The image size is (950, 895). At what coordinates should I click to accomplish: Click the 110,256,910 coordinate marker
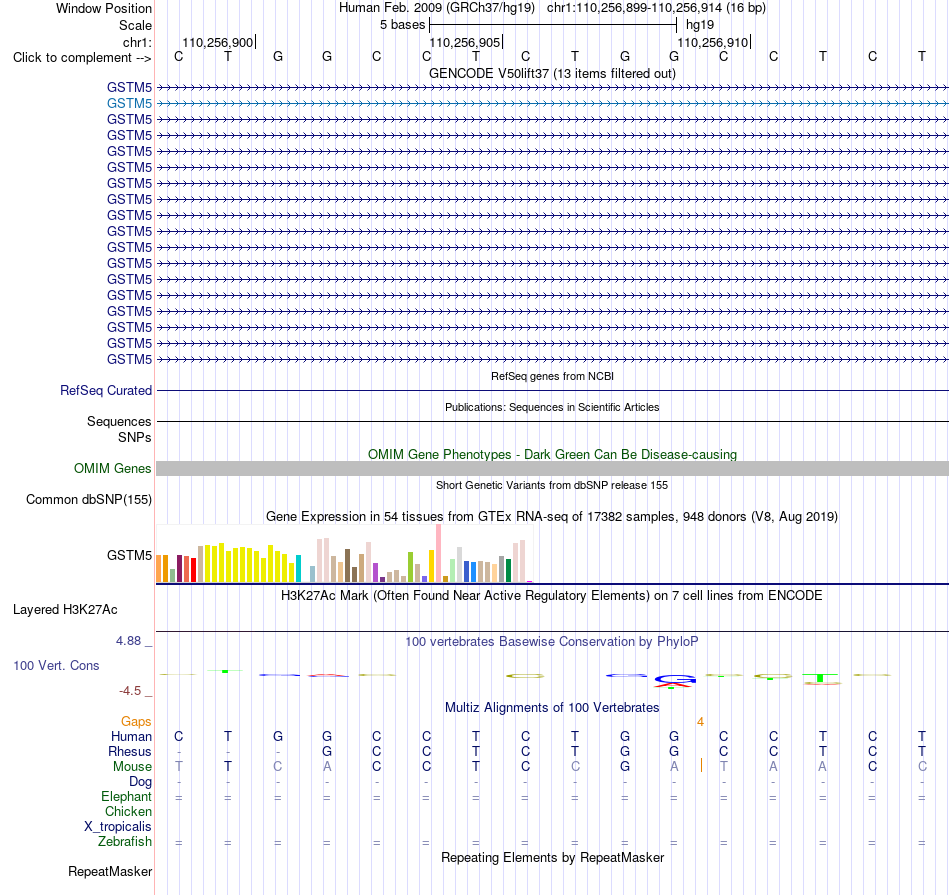click(x=713, y=42)
